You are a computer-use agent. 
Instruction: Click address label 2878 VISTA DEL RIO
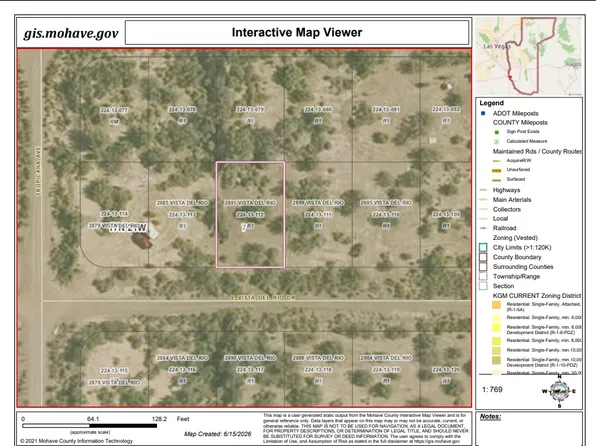[114, 383]
